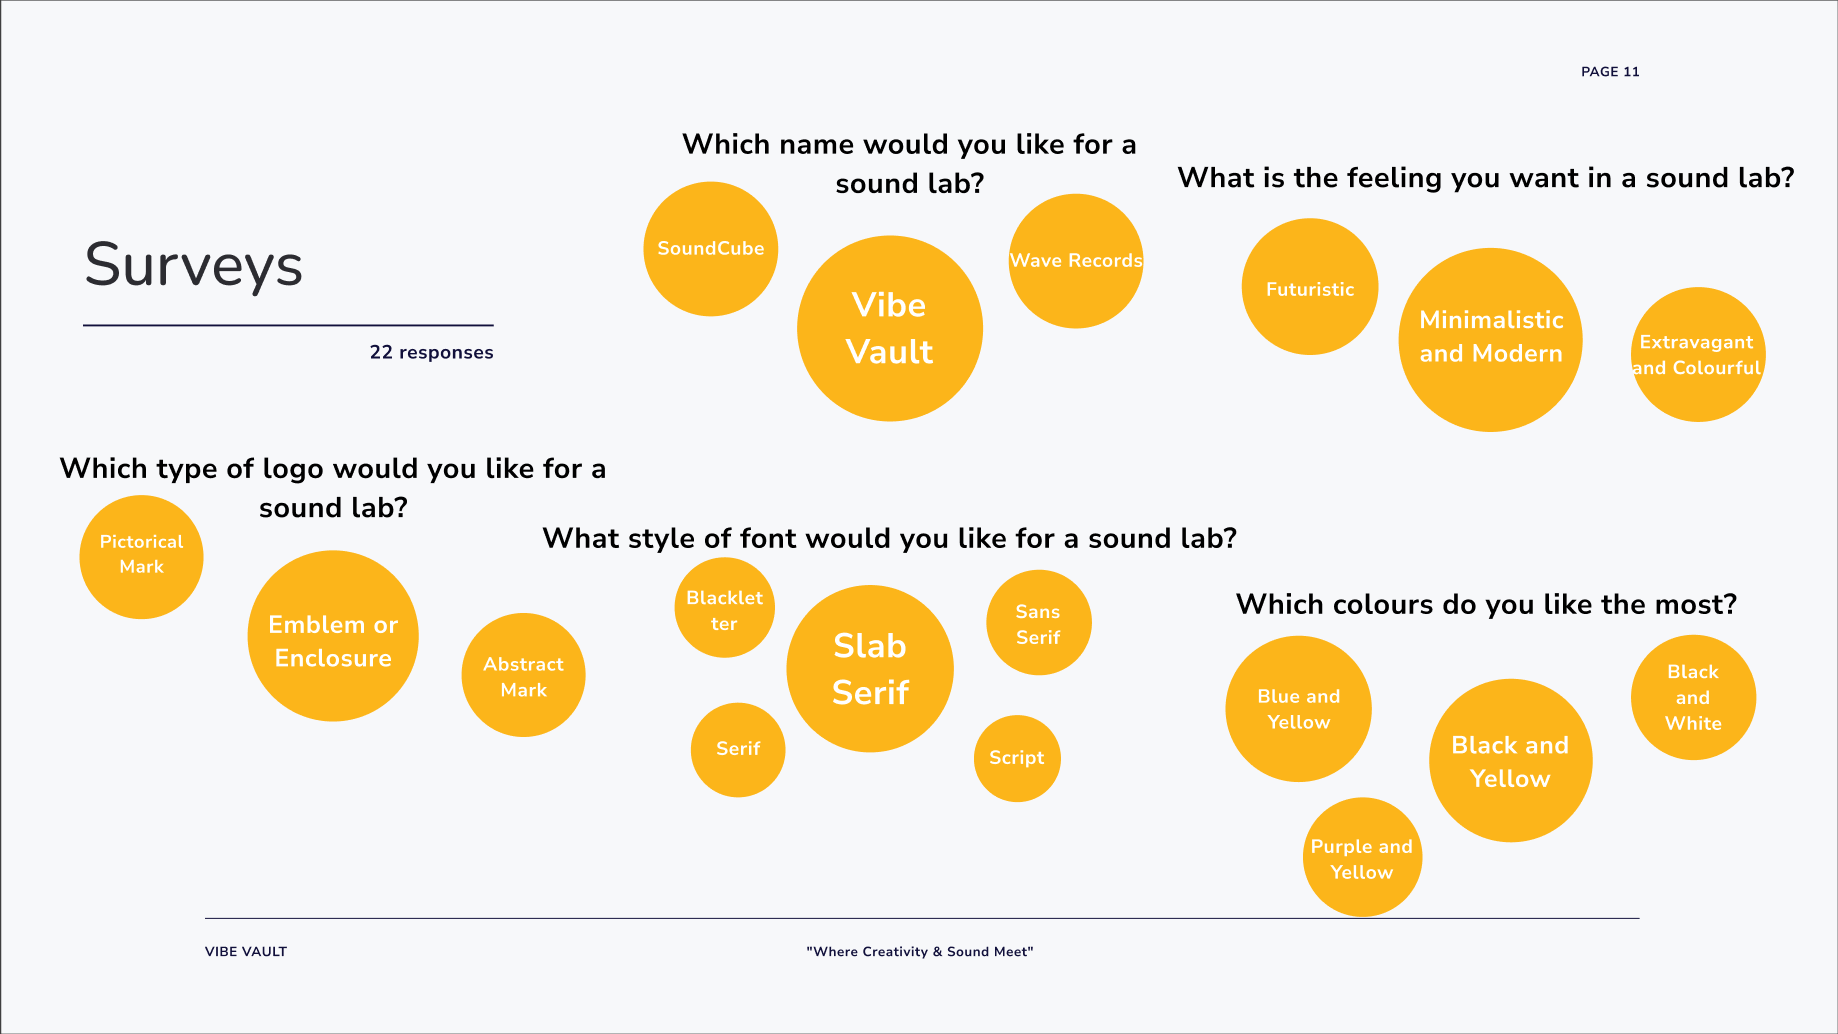Click the Surveys heading text
The width and height of the screenshot is (1838, 1034).
pyautogui.click(x=194, y=266)
